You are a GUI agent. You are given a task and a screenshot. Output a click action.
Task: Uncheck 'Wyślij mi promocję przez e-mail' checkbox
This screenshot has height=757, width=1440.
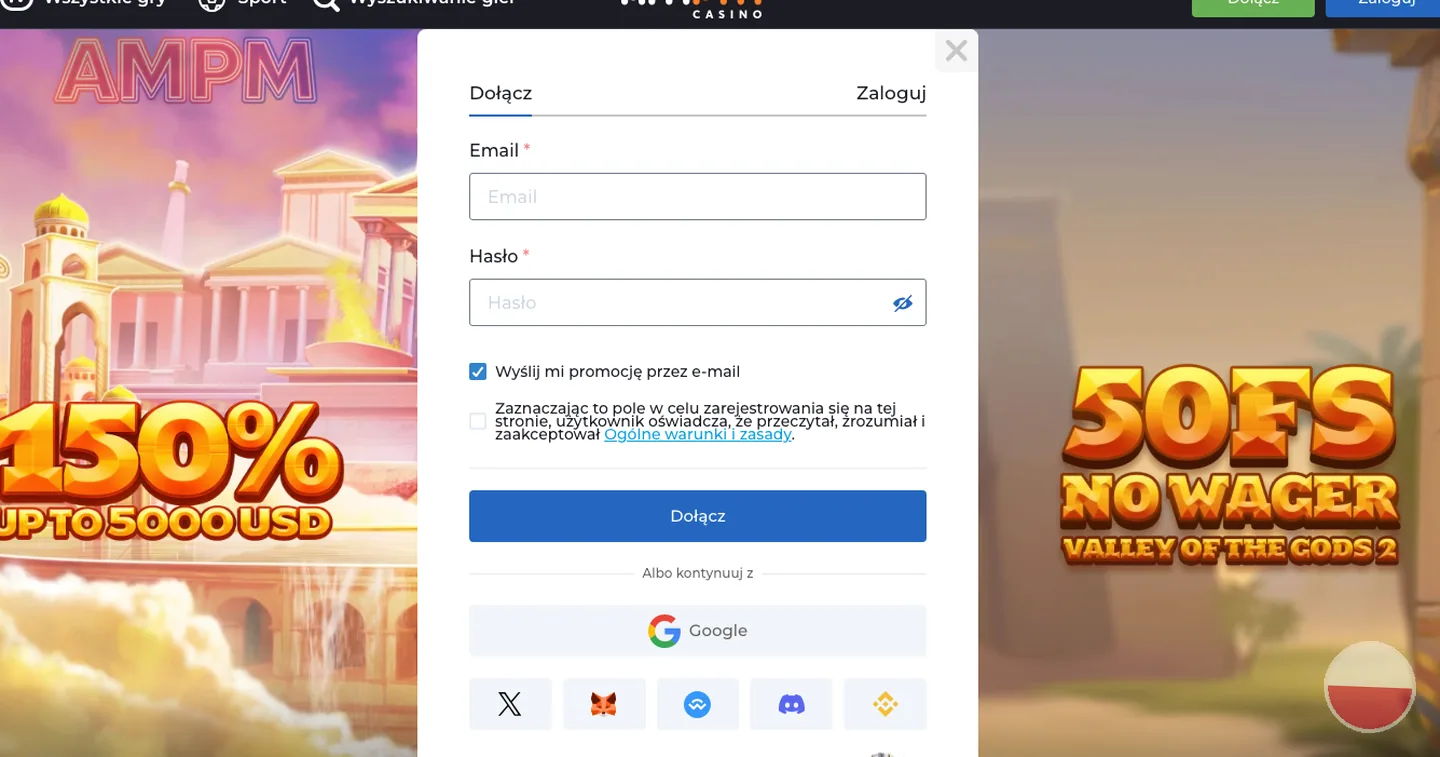pos(478,372)
